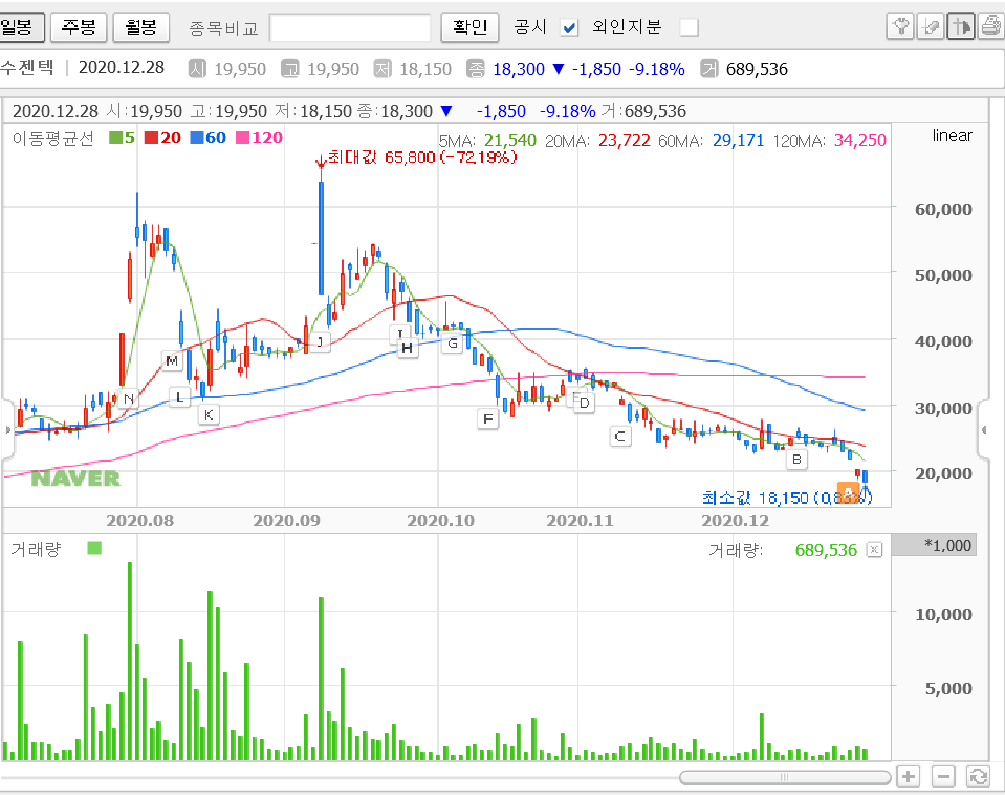Open the chart indicator settings wrench icon

[901, 27]
